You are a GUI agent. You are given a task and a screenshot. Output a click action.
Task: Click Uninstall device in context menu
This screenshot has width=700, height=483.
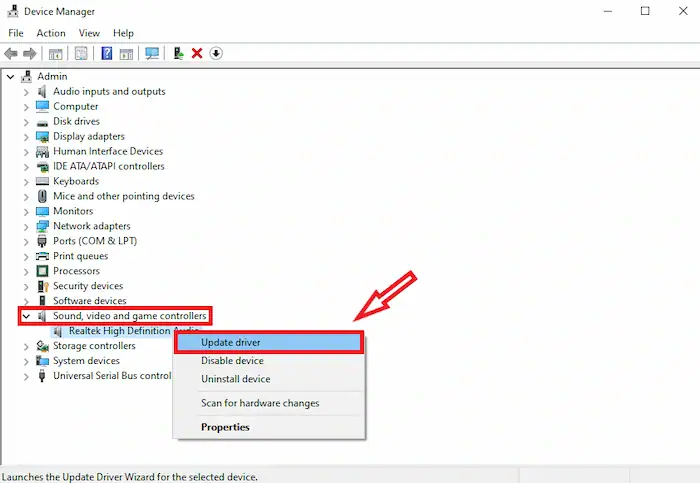tap(235, 379)
